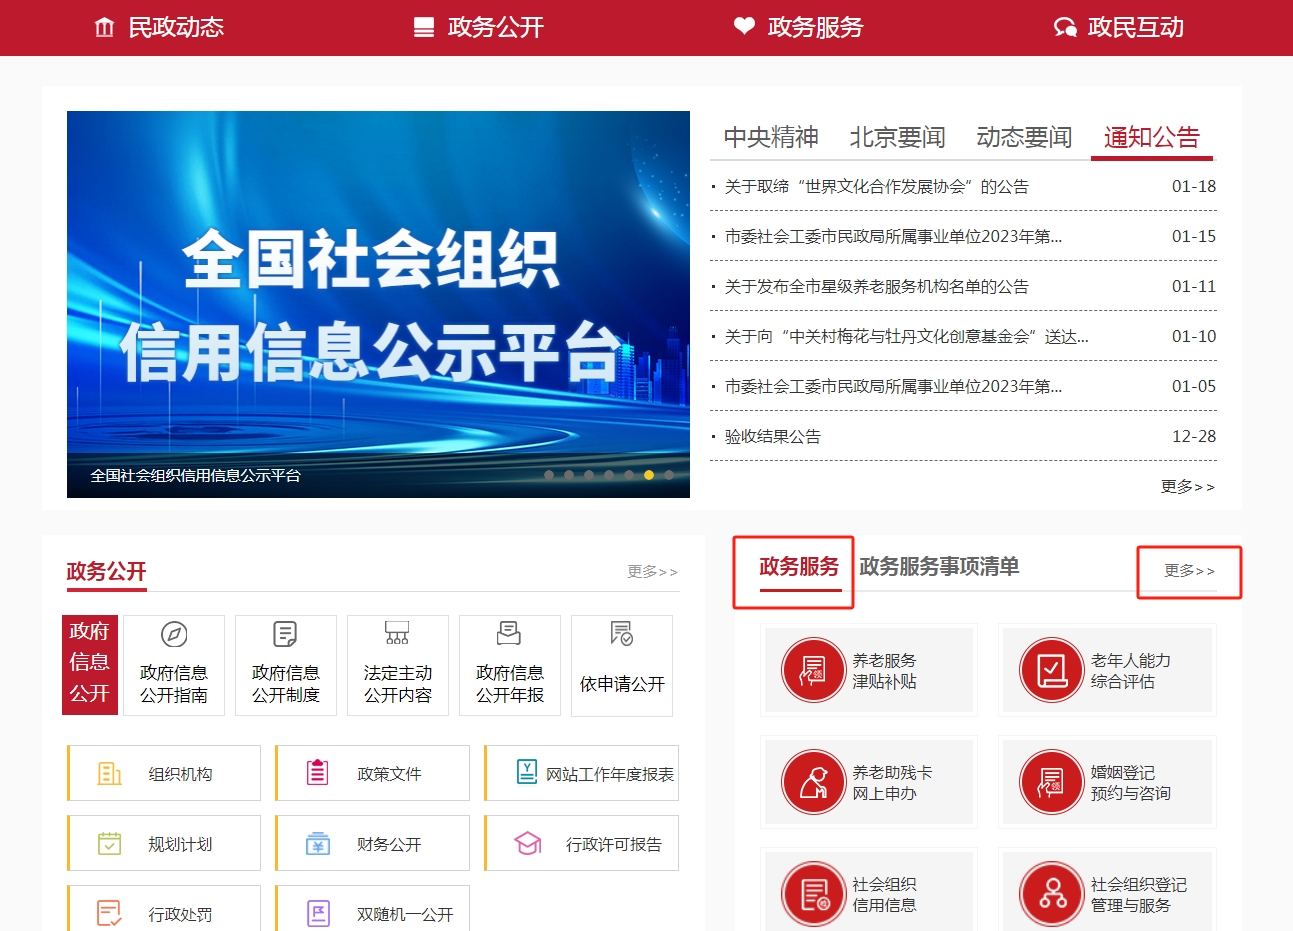The width and height of the screenshot is (1293, 931).
Task: Open the 政府信息公开 red tile
Action: 90,665
